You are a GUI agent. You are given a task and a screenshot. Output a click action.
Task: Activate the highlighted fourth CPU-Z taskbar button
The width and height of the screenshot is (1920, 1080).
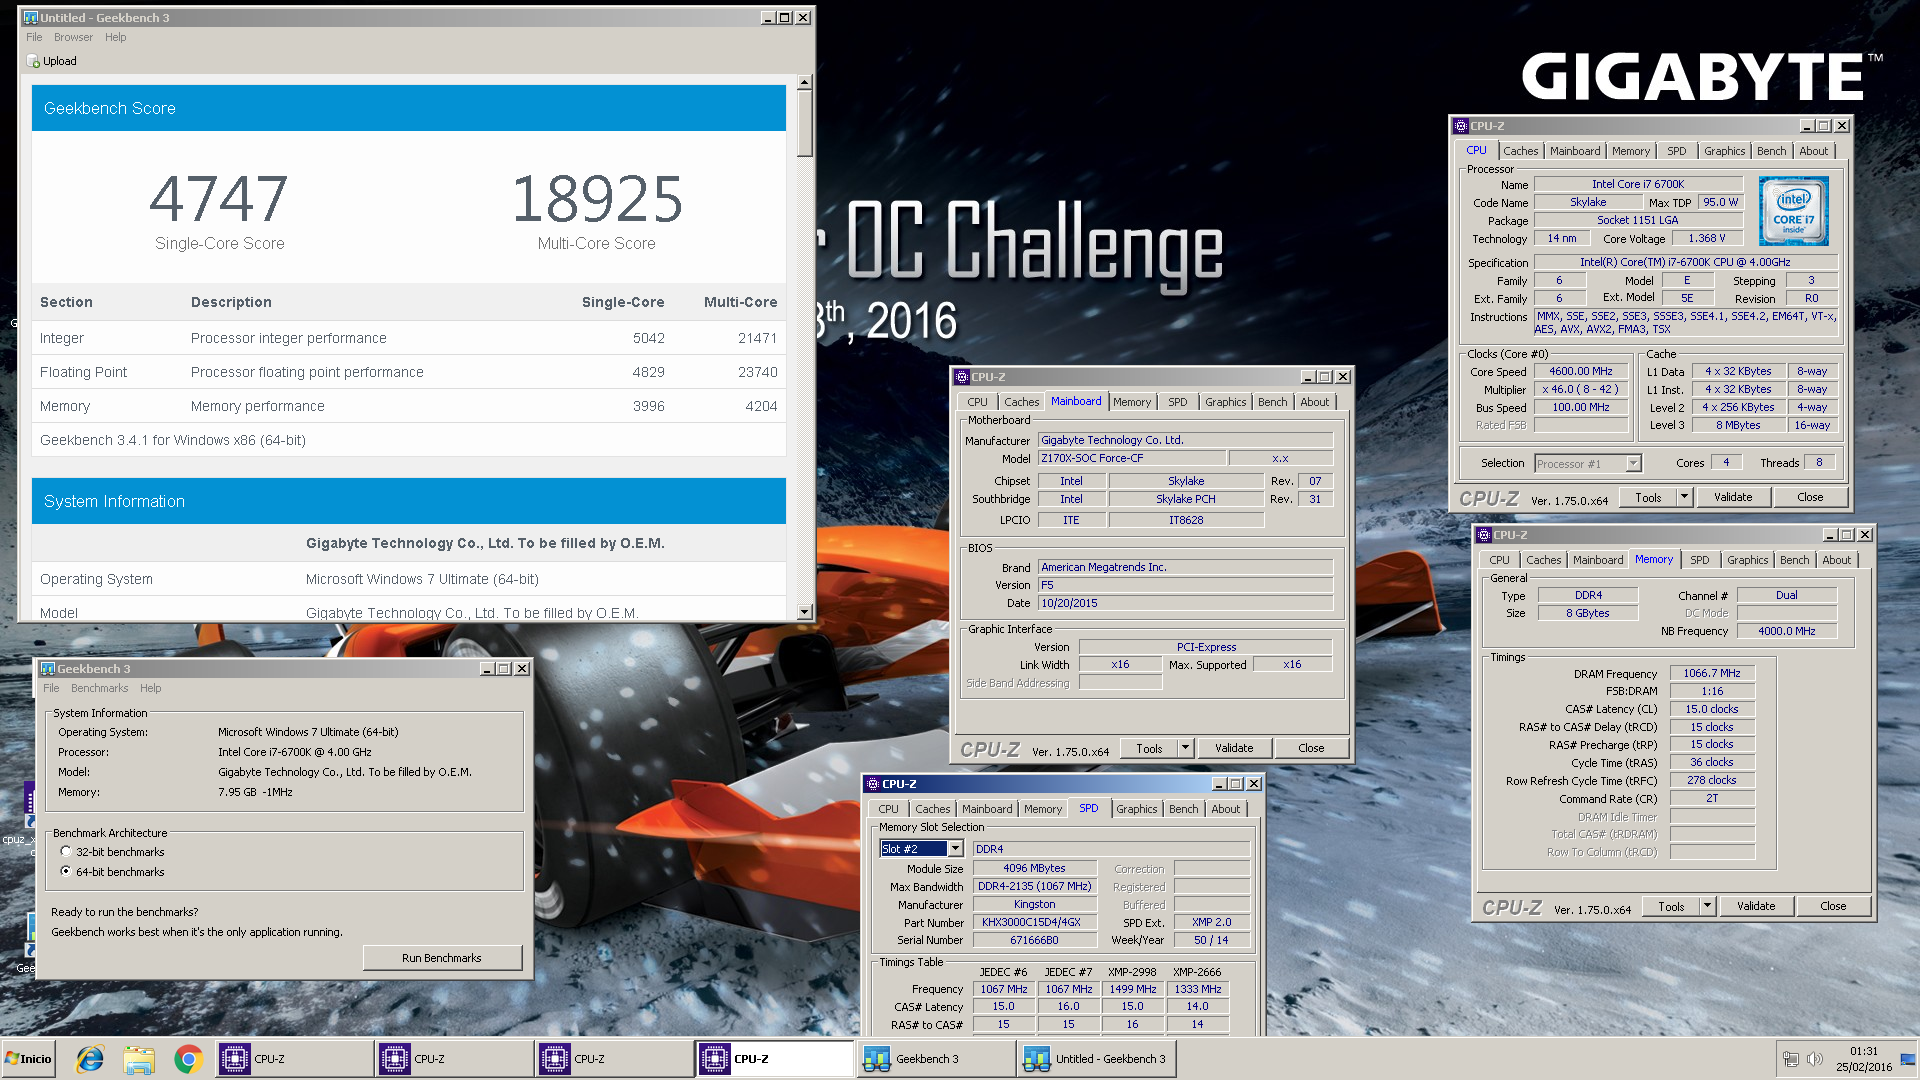pyautogui.click(x=775, y=1059)
